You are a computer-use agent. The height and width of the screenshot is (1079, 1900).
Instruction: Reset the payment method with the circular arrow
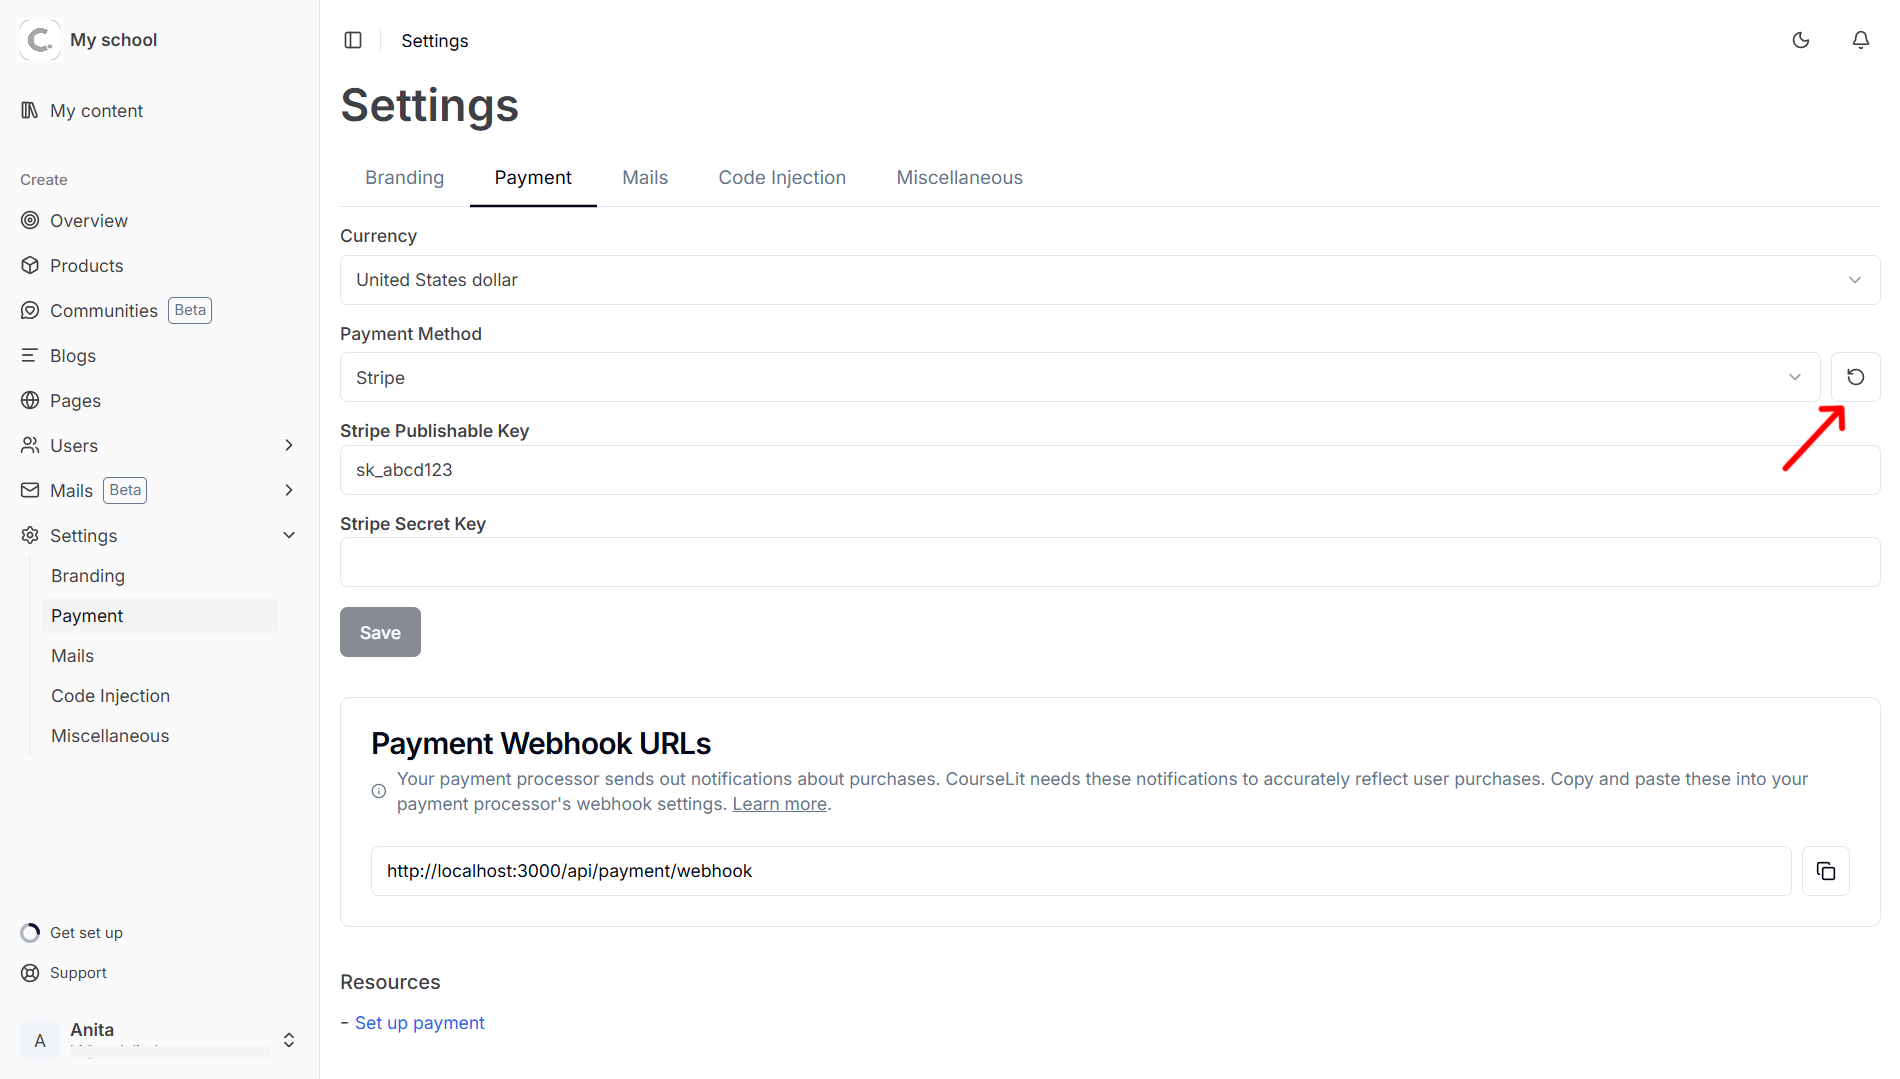[1856, 377]
